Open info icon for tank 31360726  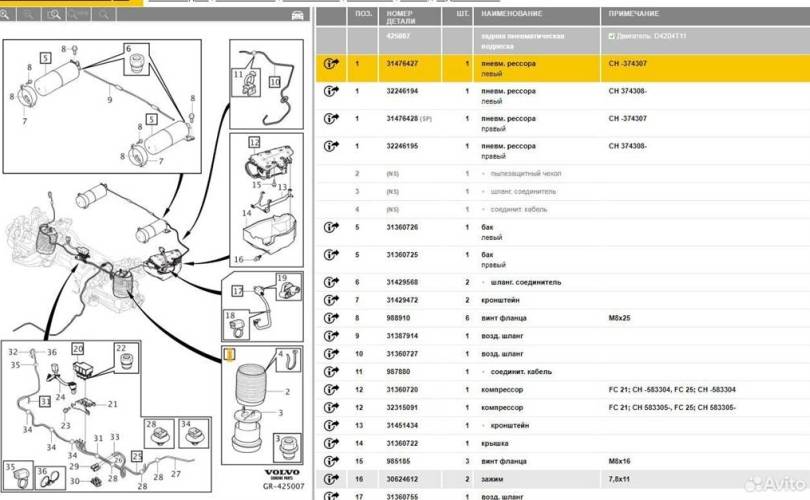(331, 227)
